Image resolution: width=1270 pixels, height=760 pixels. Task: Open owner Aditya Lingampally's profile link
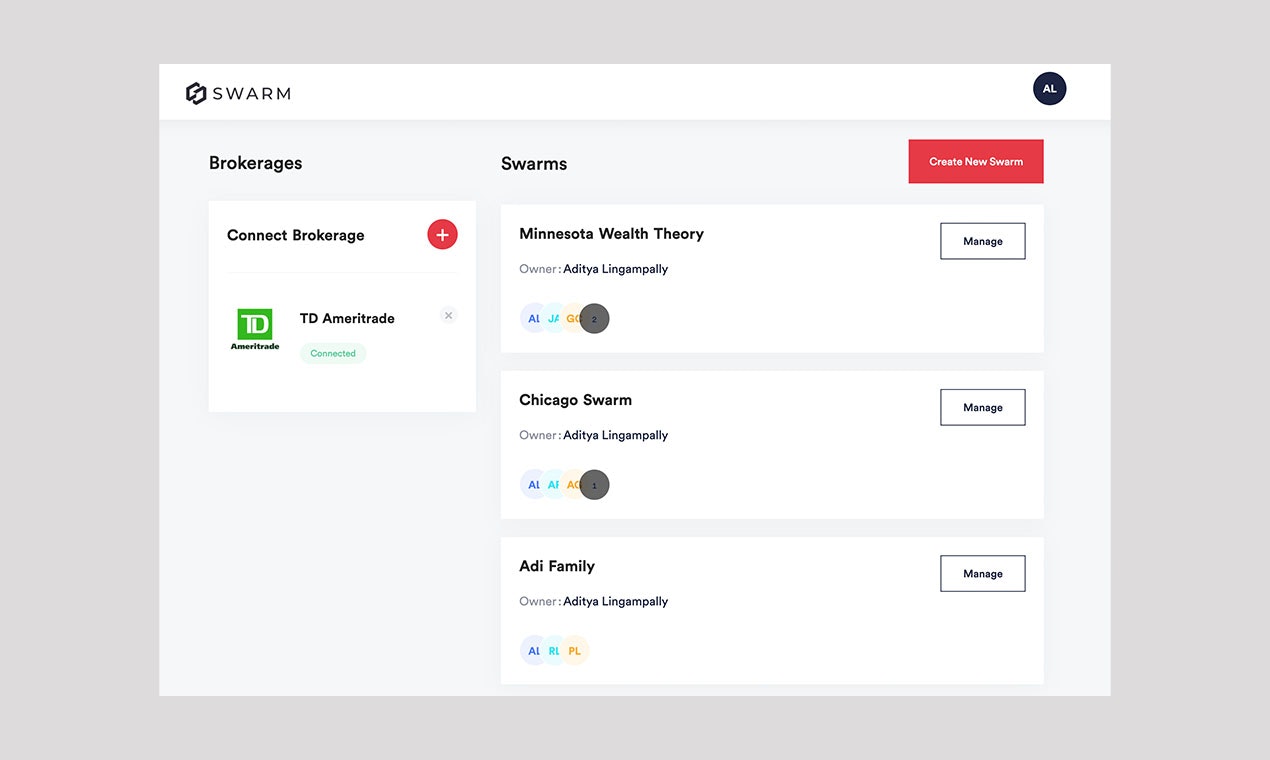(615, 268)
